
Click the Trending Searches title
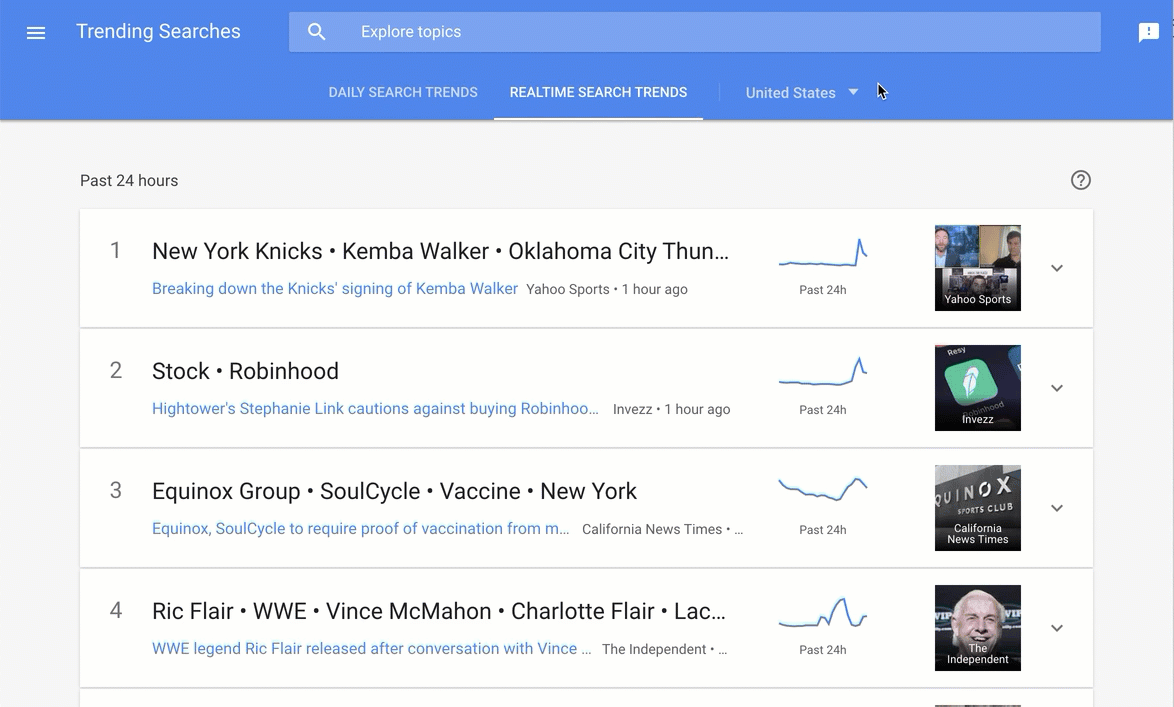click(x=158, y=31)
